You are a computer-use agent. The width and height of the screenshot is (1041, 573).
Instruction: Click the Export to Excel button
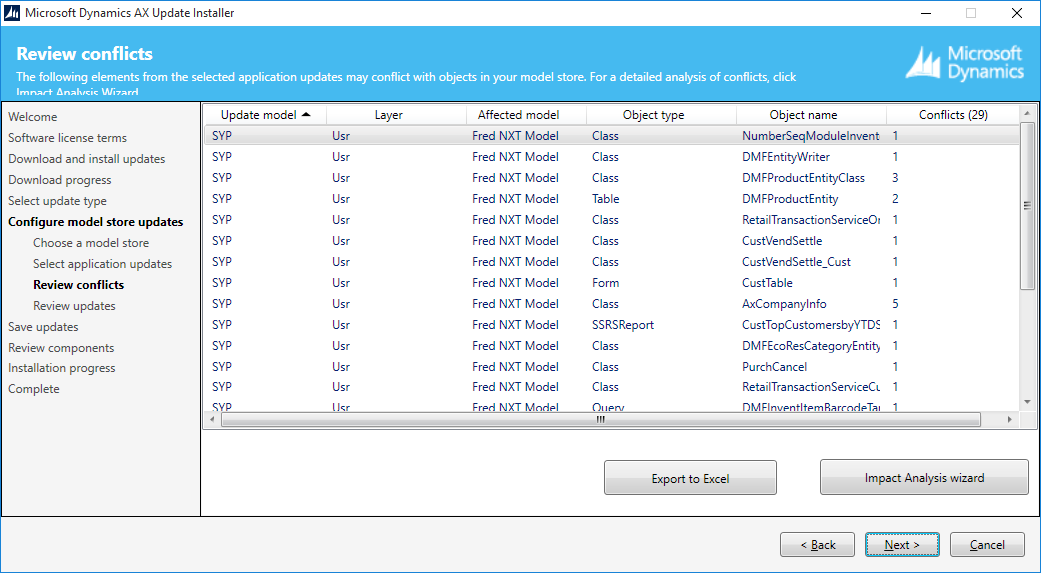690,478
